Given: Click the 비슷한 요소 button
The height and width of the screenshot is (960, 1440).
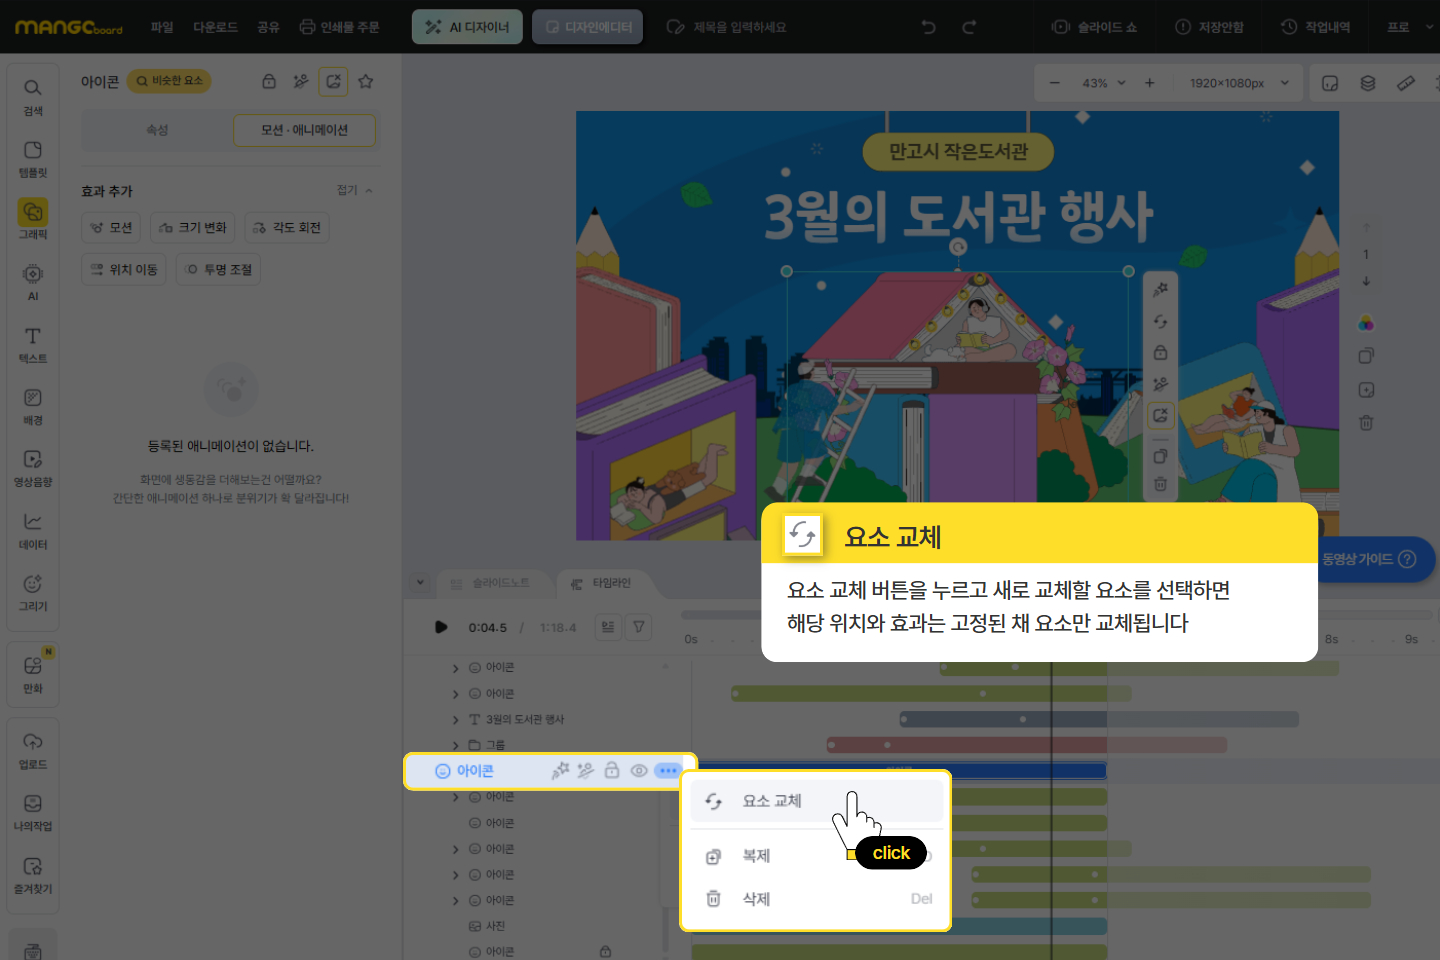Looking at the screenshot, I should (x=169, y=81).
